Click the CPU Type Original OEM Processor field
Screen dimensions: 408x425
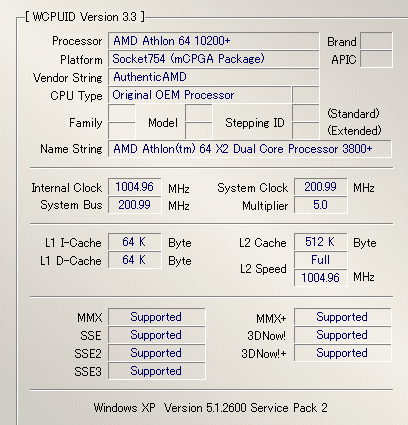pyautogui.click(x=199, y=95)
